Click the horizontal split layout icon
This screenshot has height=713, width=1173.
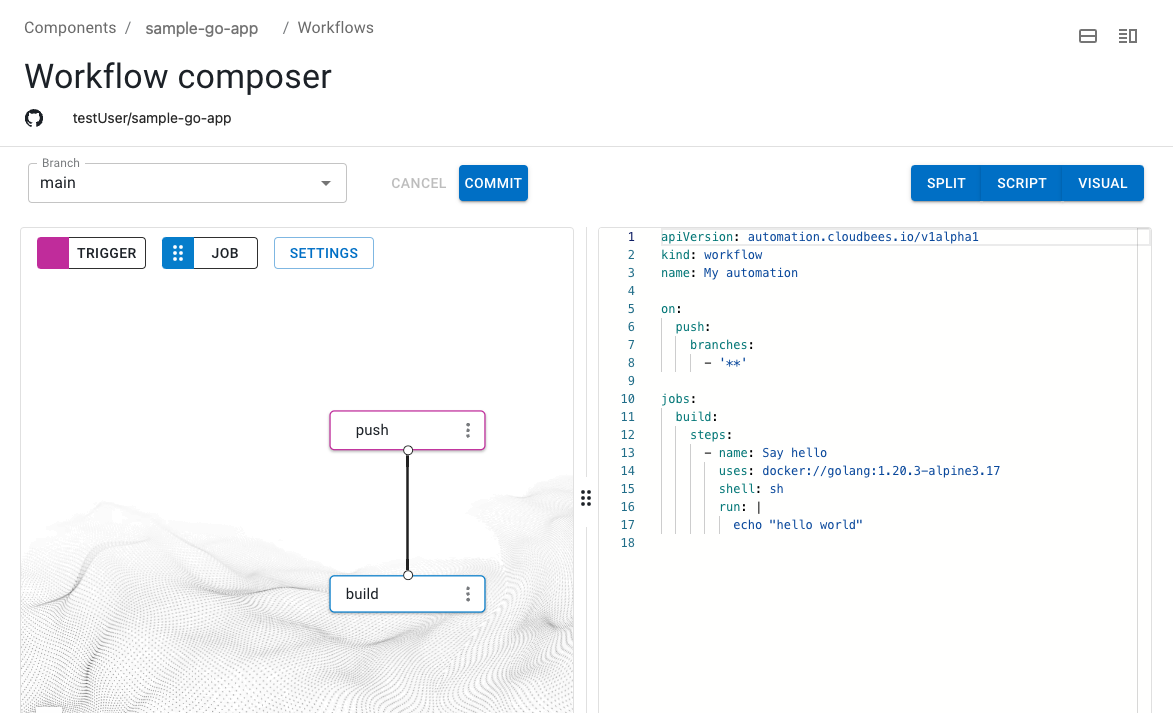(x=1088, y=35)
